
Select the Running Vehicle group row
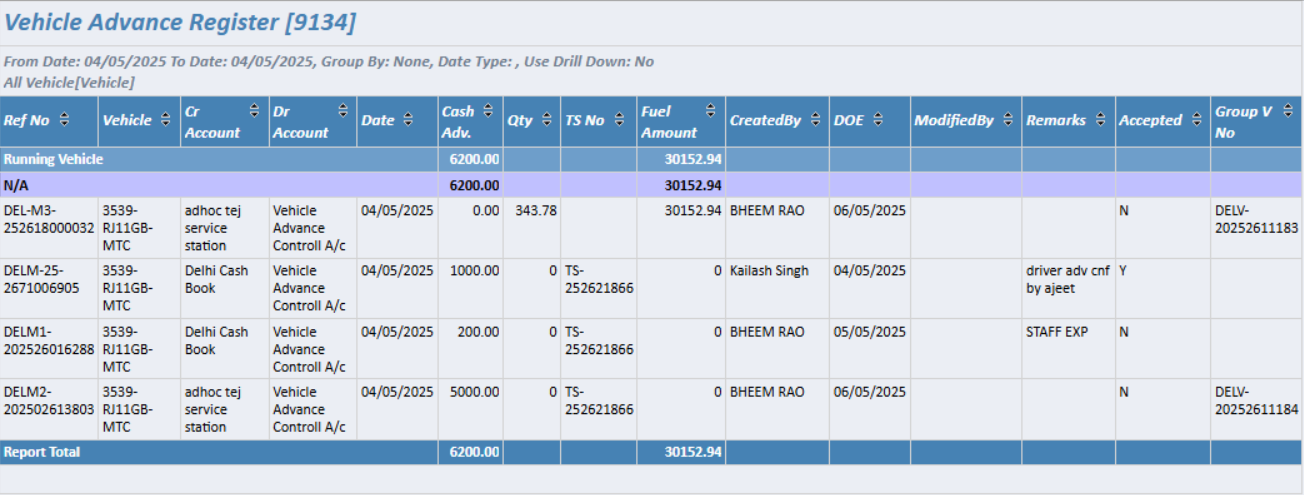54,159
